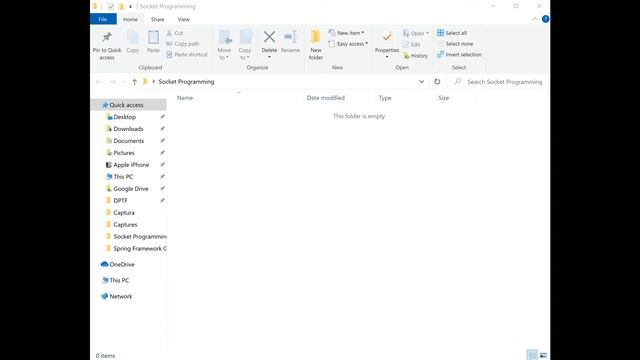Click into Search Socket Programming field

(499, 82)
